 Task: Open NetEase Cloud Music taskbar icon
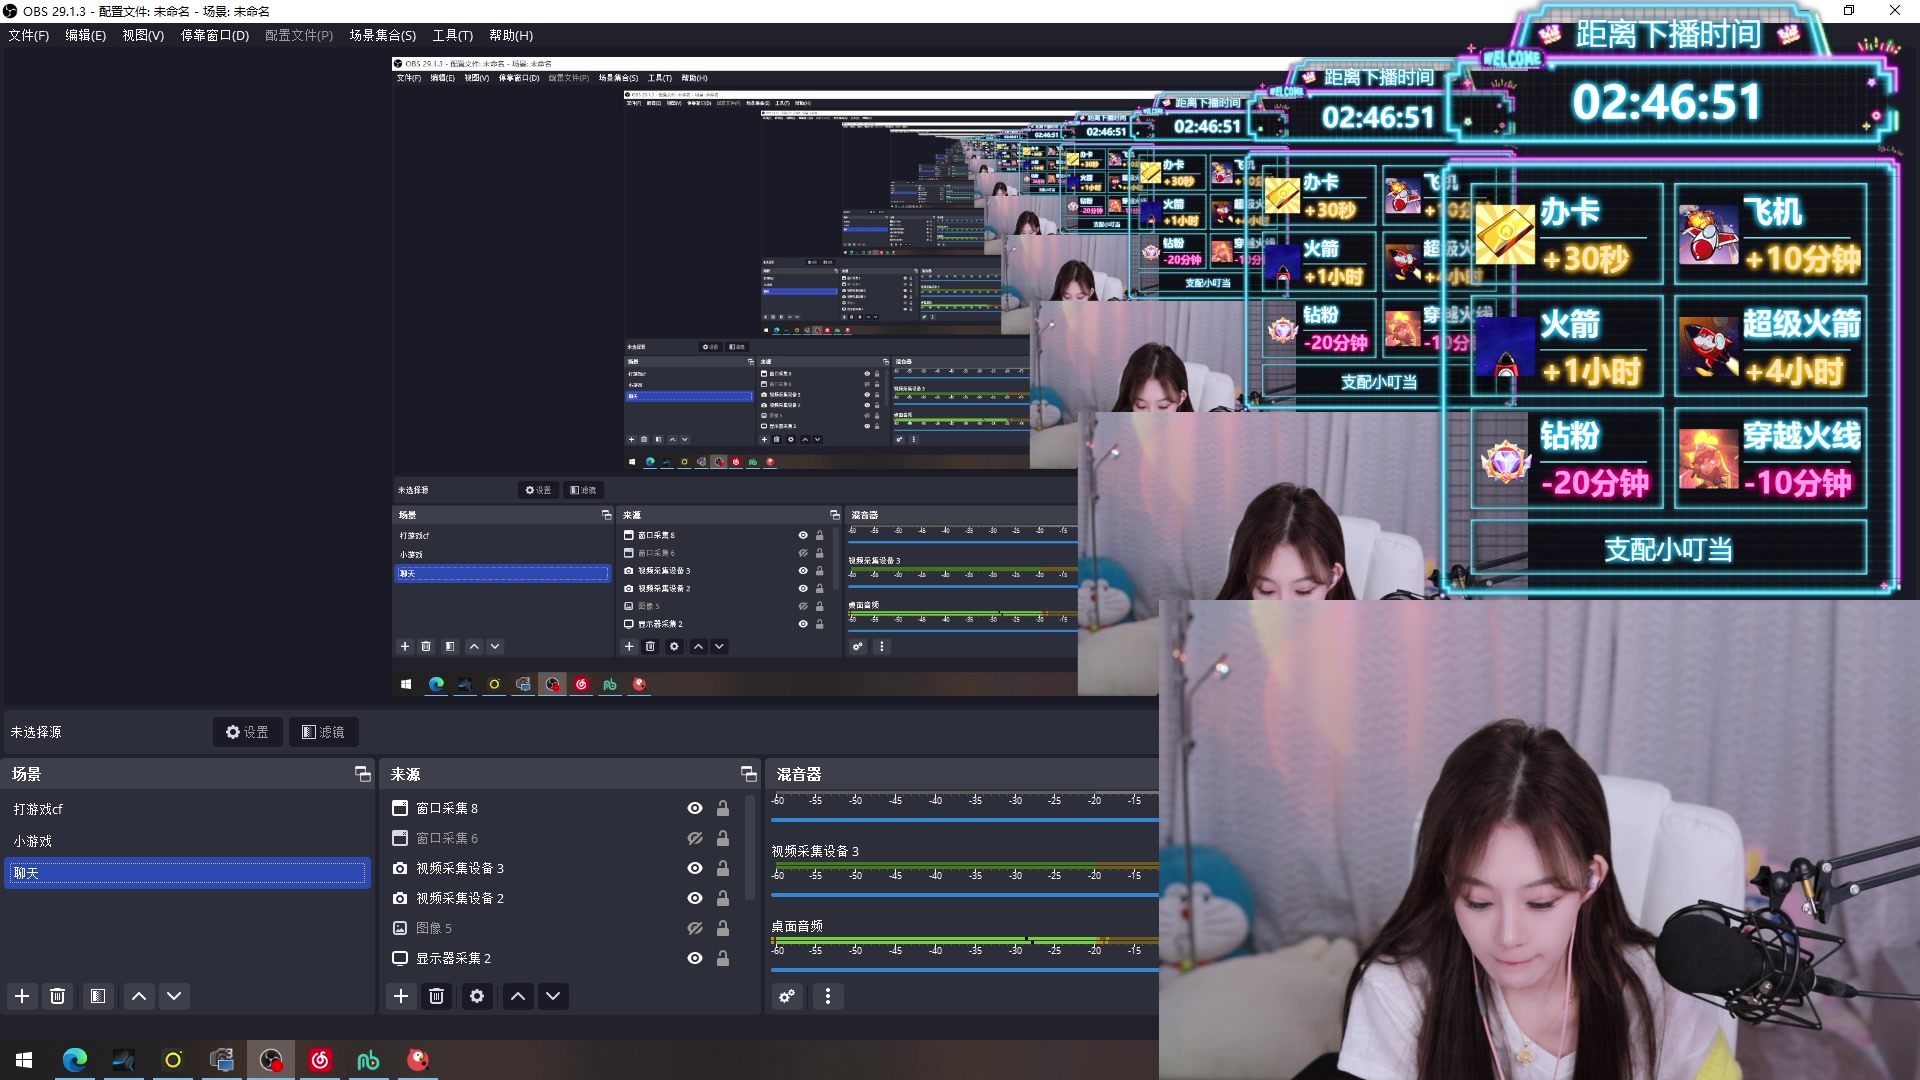point(320,1060)
